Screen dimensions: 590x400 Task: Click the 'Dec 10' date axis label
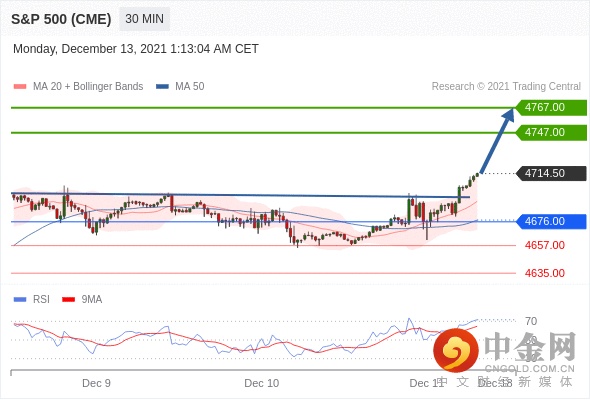(x=262, y=383)
